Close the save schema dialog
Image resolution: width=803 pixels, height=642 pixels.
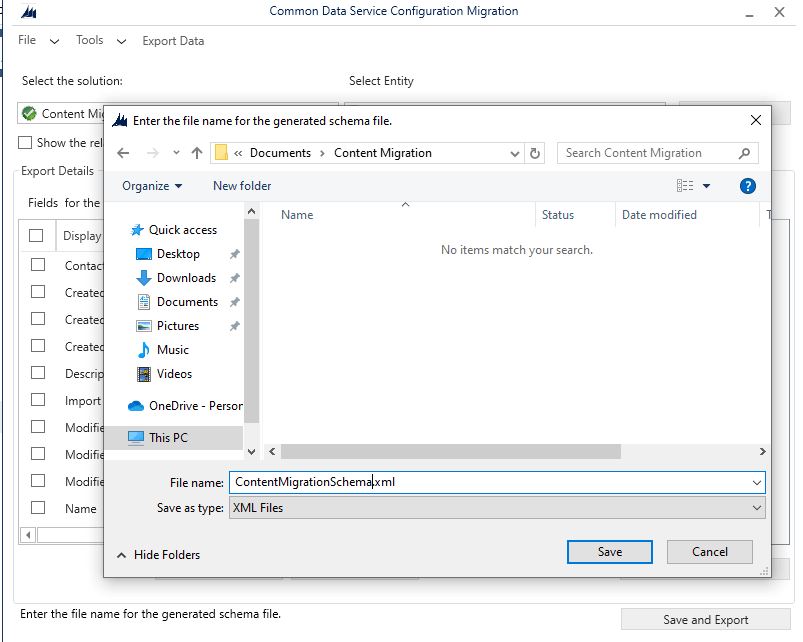tap(755, 120)
